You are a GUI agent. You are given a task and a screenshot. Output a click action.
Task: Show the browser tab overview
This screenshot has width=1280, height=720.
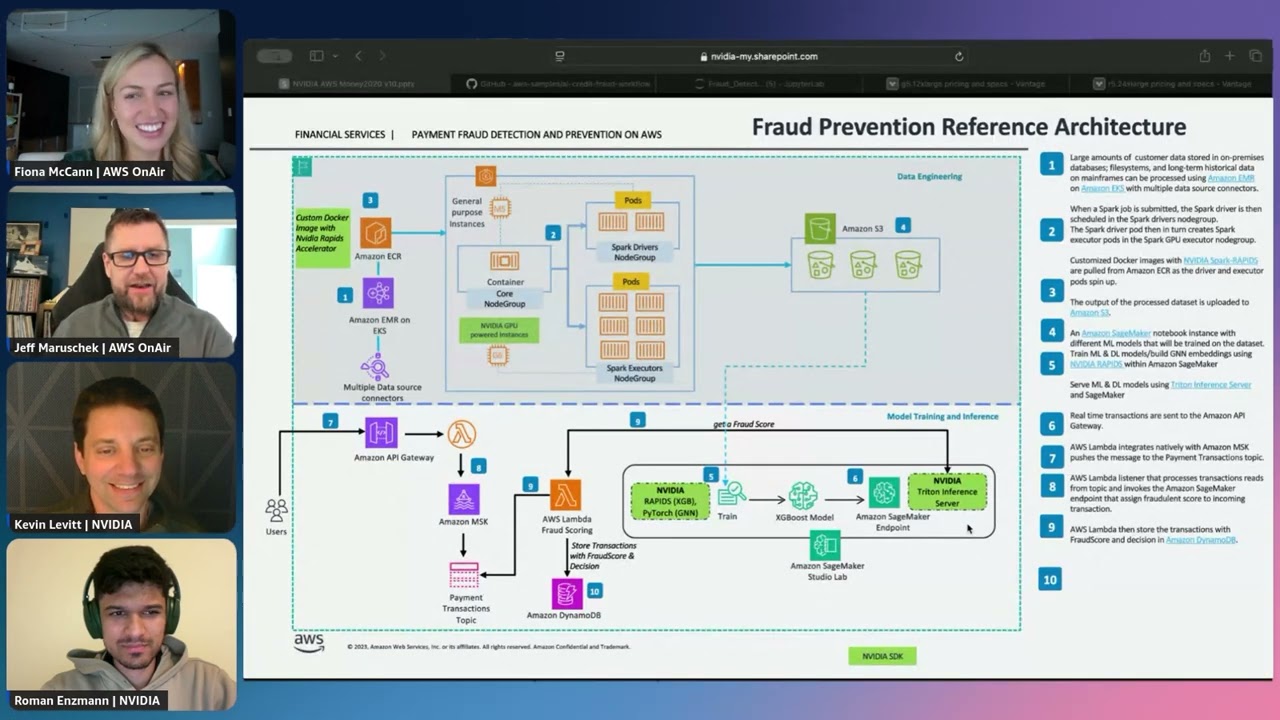(x=1255, y=56)
